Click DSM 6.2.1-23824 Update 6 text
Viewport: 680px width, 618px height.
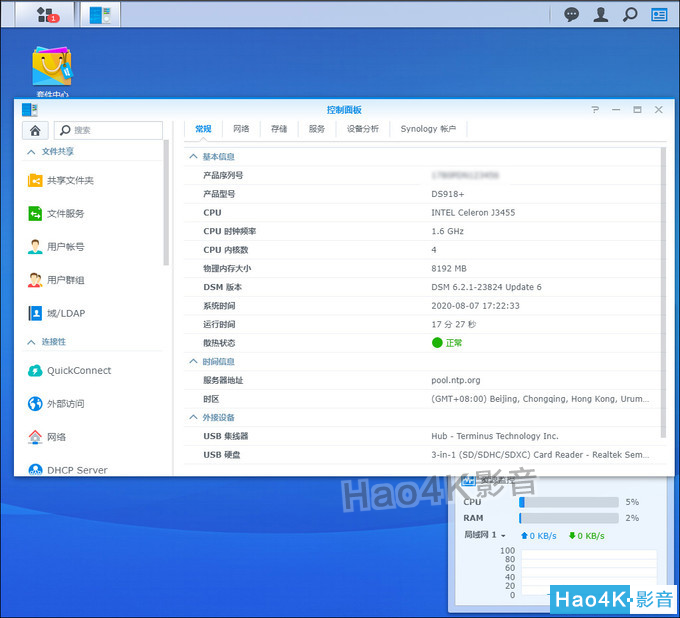[x=486, y=287]
